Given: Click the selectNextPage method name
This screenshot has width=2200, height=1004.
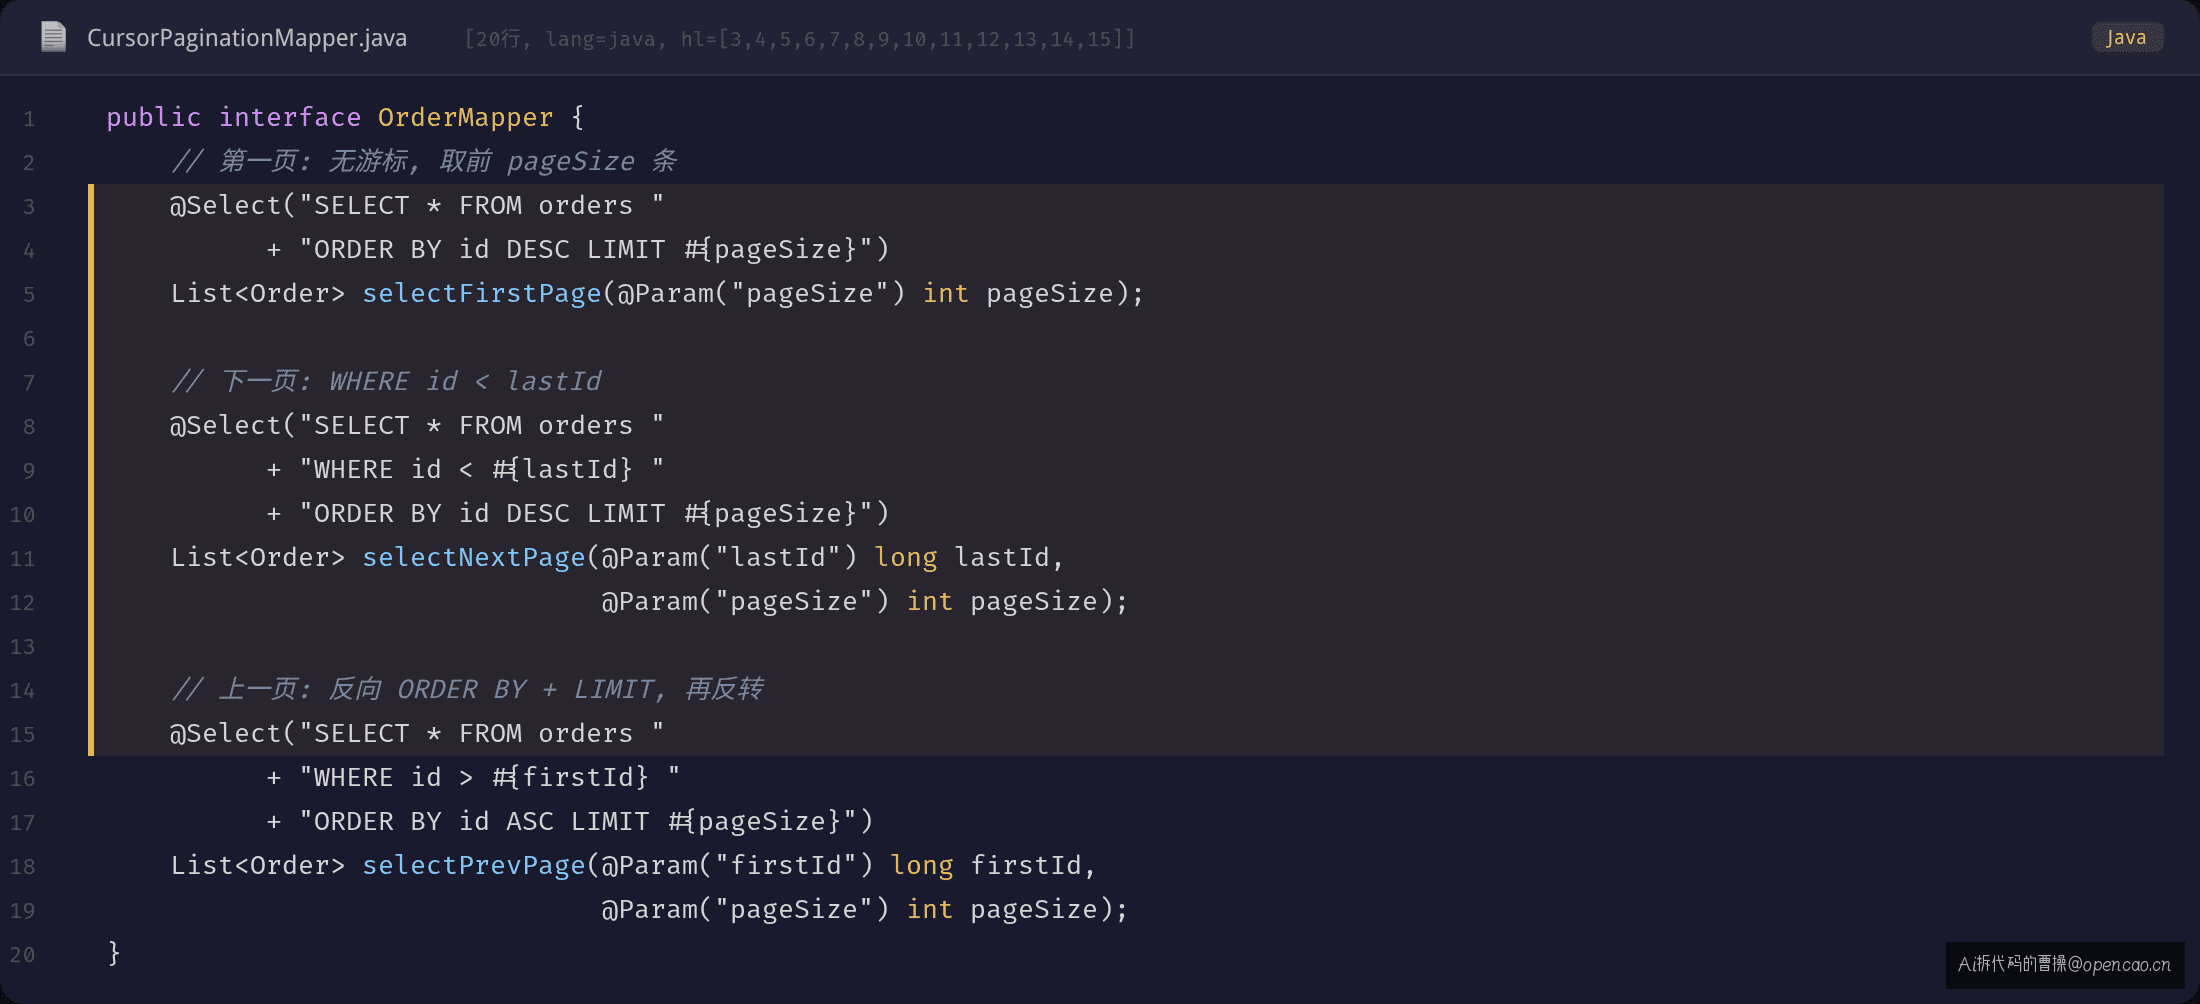Looking at the screenshot, I should [473, 557].
